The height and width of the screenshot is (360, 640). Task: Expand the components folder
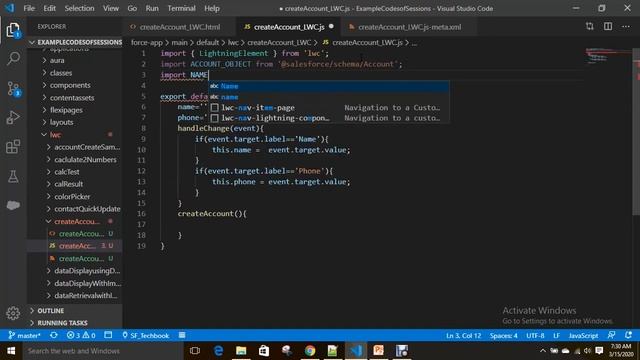(x=70, y=85)
